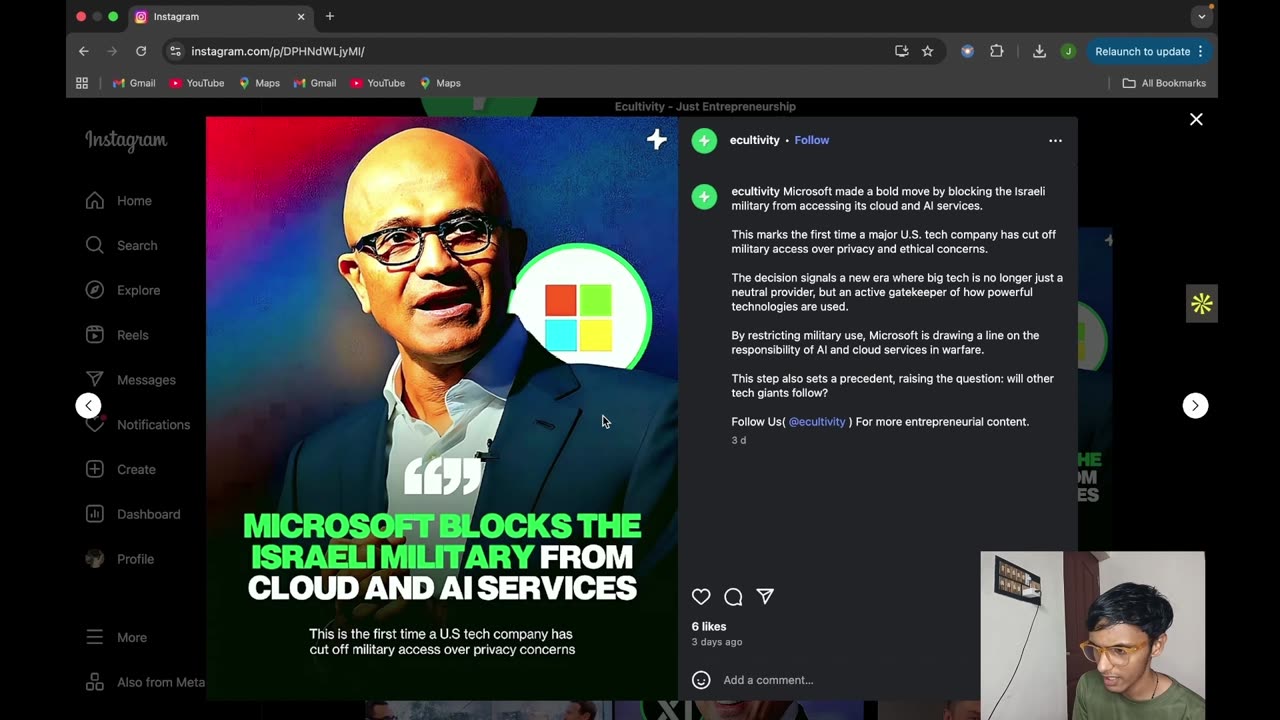Open Notifications in Instagram sidebar

click(138, 424)
